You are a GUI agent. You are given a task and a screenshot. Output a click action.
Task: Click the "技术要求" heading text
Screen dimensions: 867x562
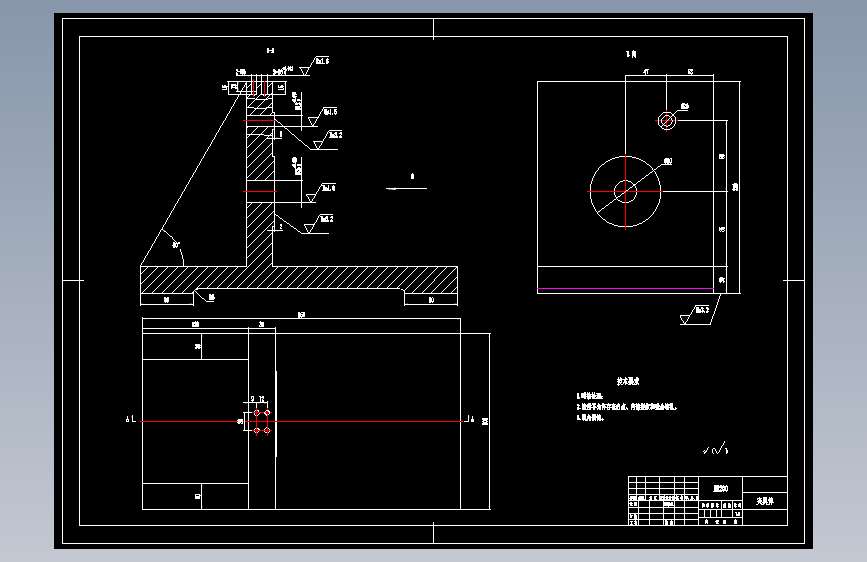[628, 381]
